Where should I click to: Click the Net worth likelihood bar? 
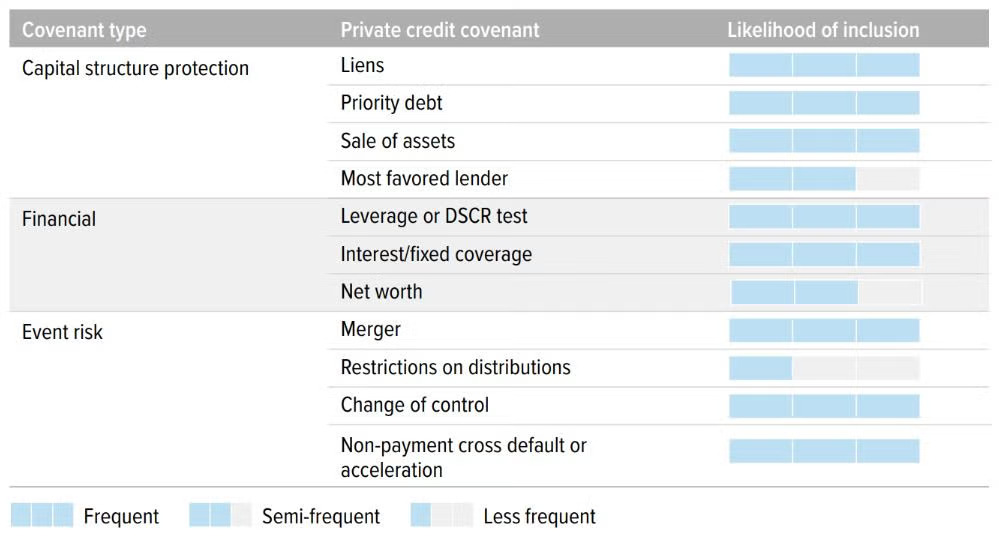tap(825, 292)
